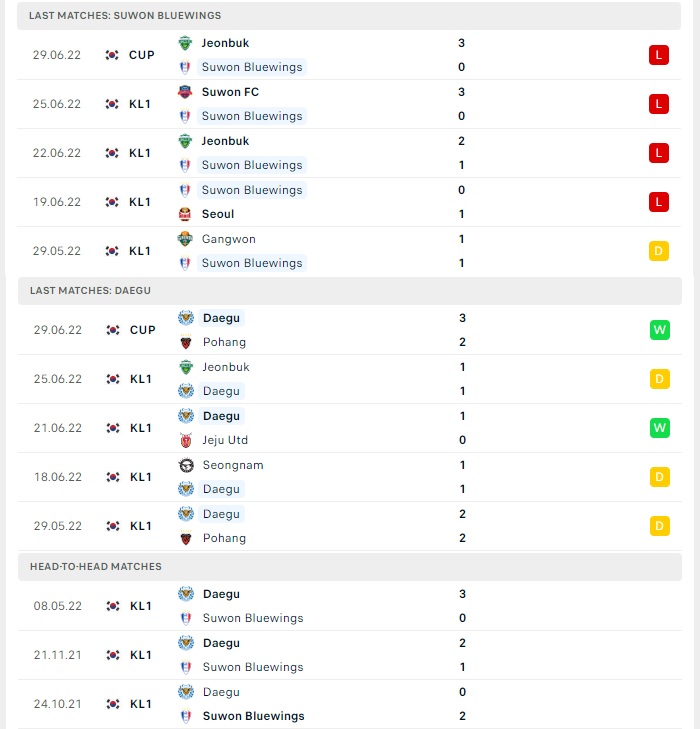This screenshot has height=729, width=700.
Task: Select Last Matches: Daegu section header
Action: point(350,291)
